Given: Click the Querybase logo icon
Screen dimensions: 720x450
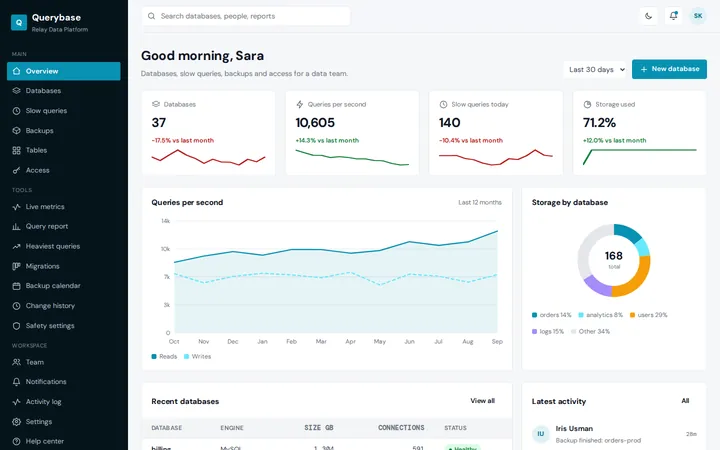Looking at the screenshot, I should [19, 22].
